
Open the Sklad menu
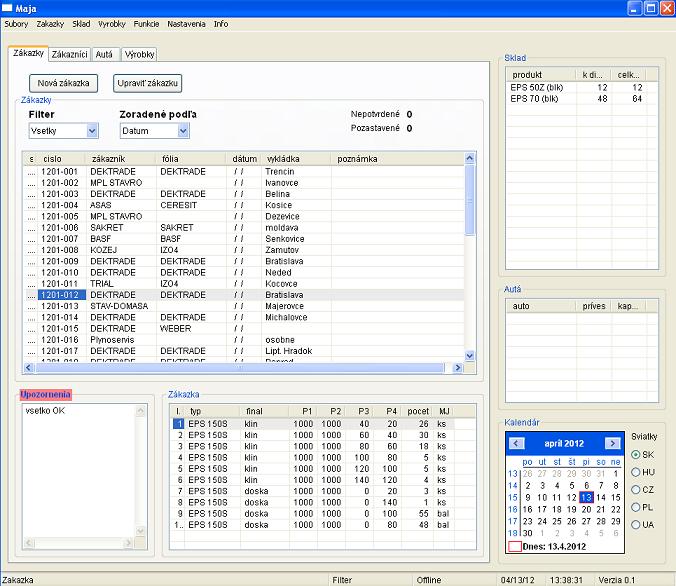click(81, 24)
